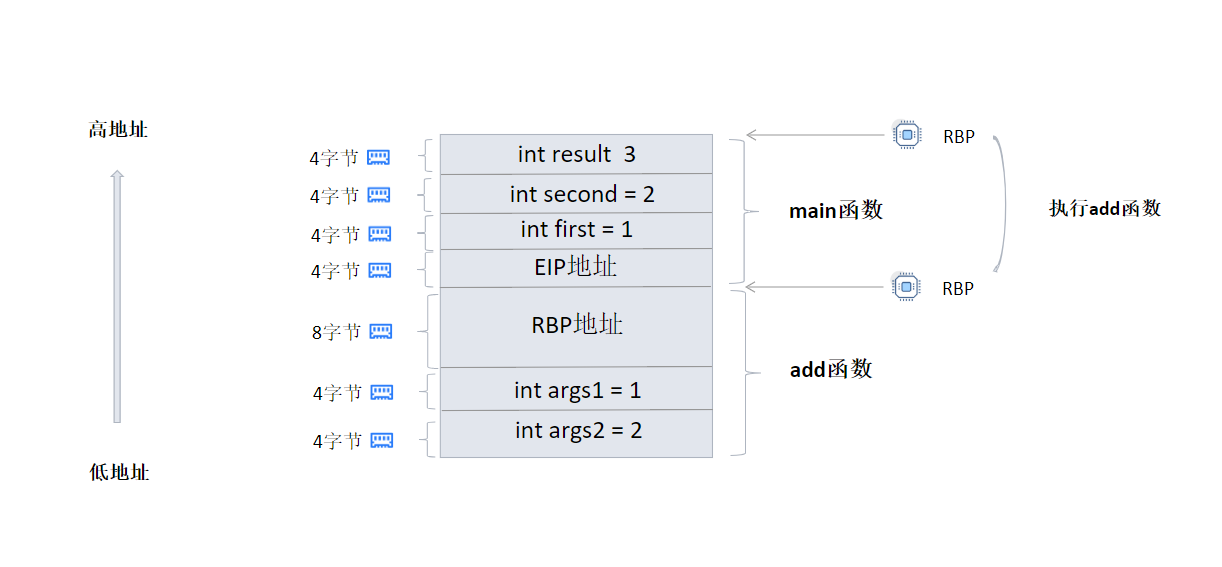
Task: Click the memory icon beside int result
Action: pos(378,157)
